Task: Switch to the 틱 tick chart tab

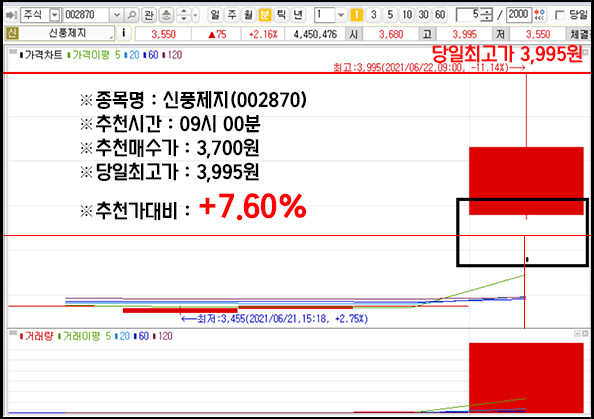Action: (x=281, y=15)
